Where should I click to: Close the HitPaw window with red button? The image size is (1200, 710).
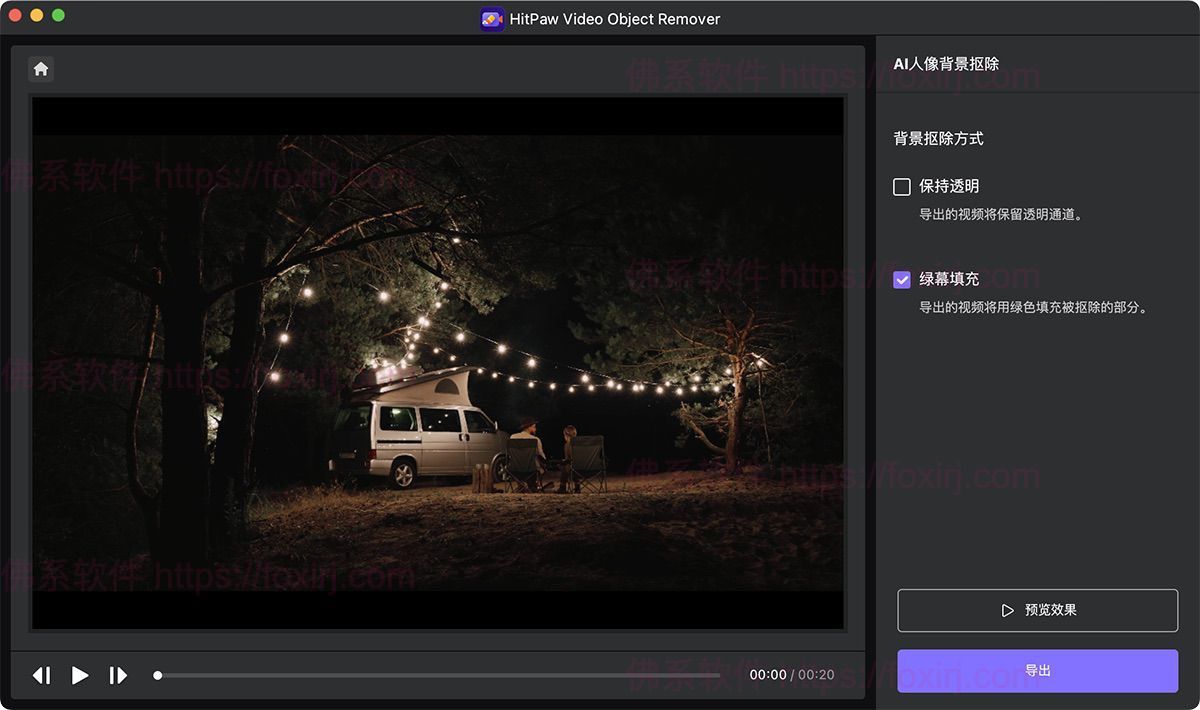[15, 16]
